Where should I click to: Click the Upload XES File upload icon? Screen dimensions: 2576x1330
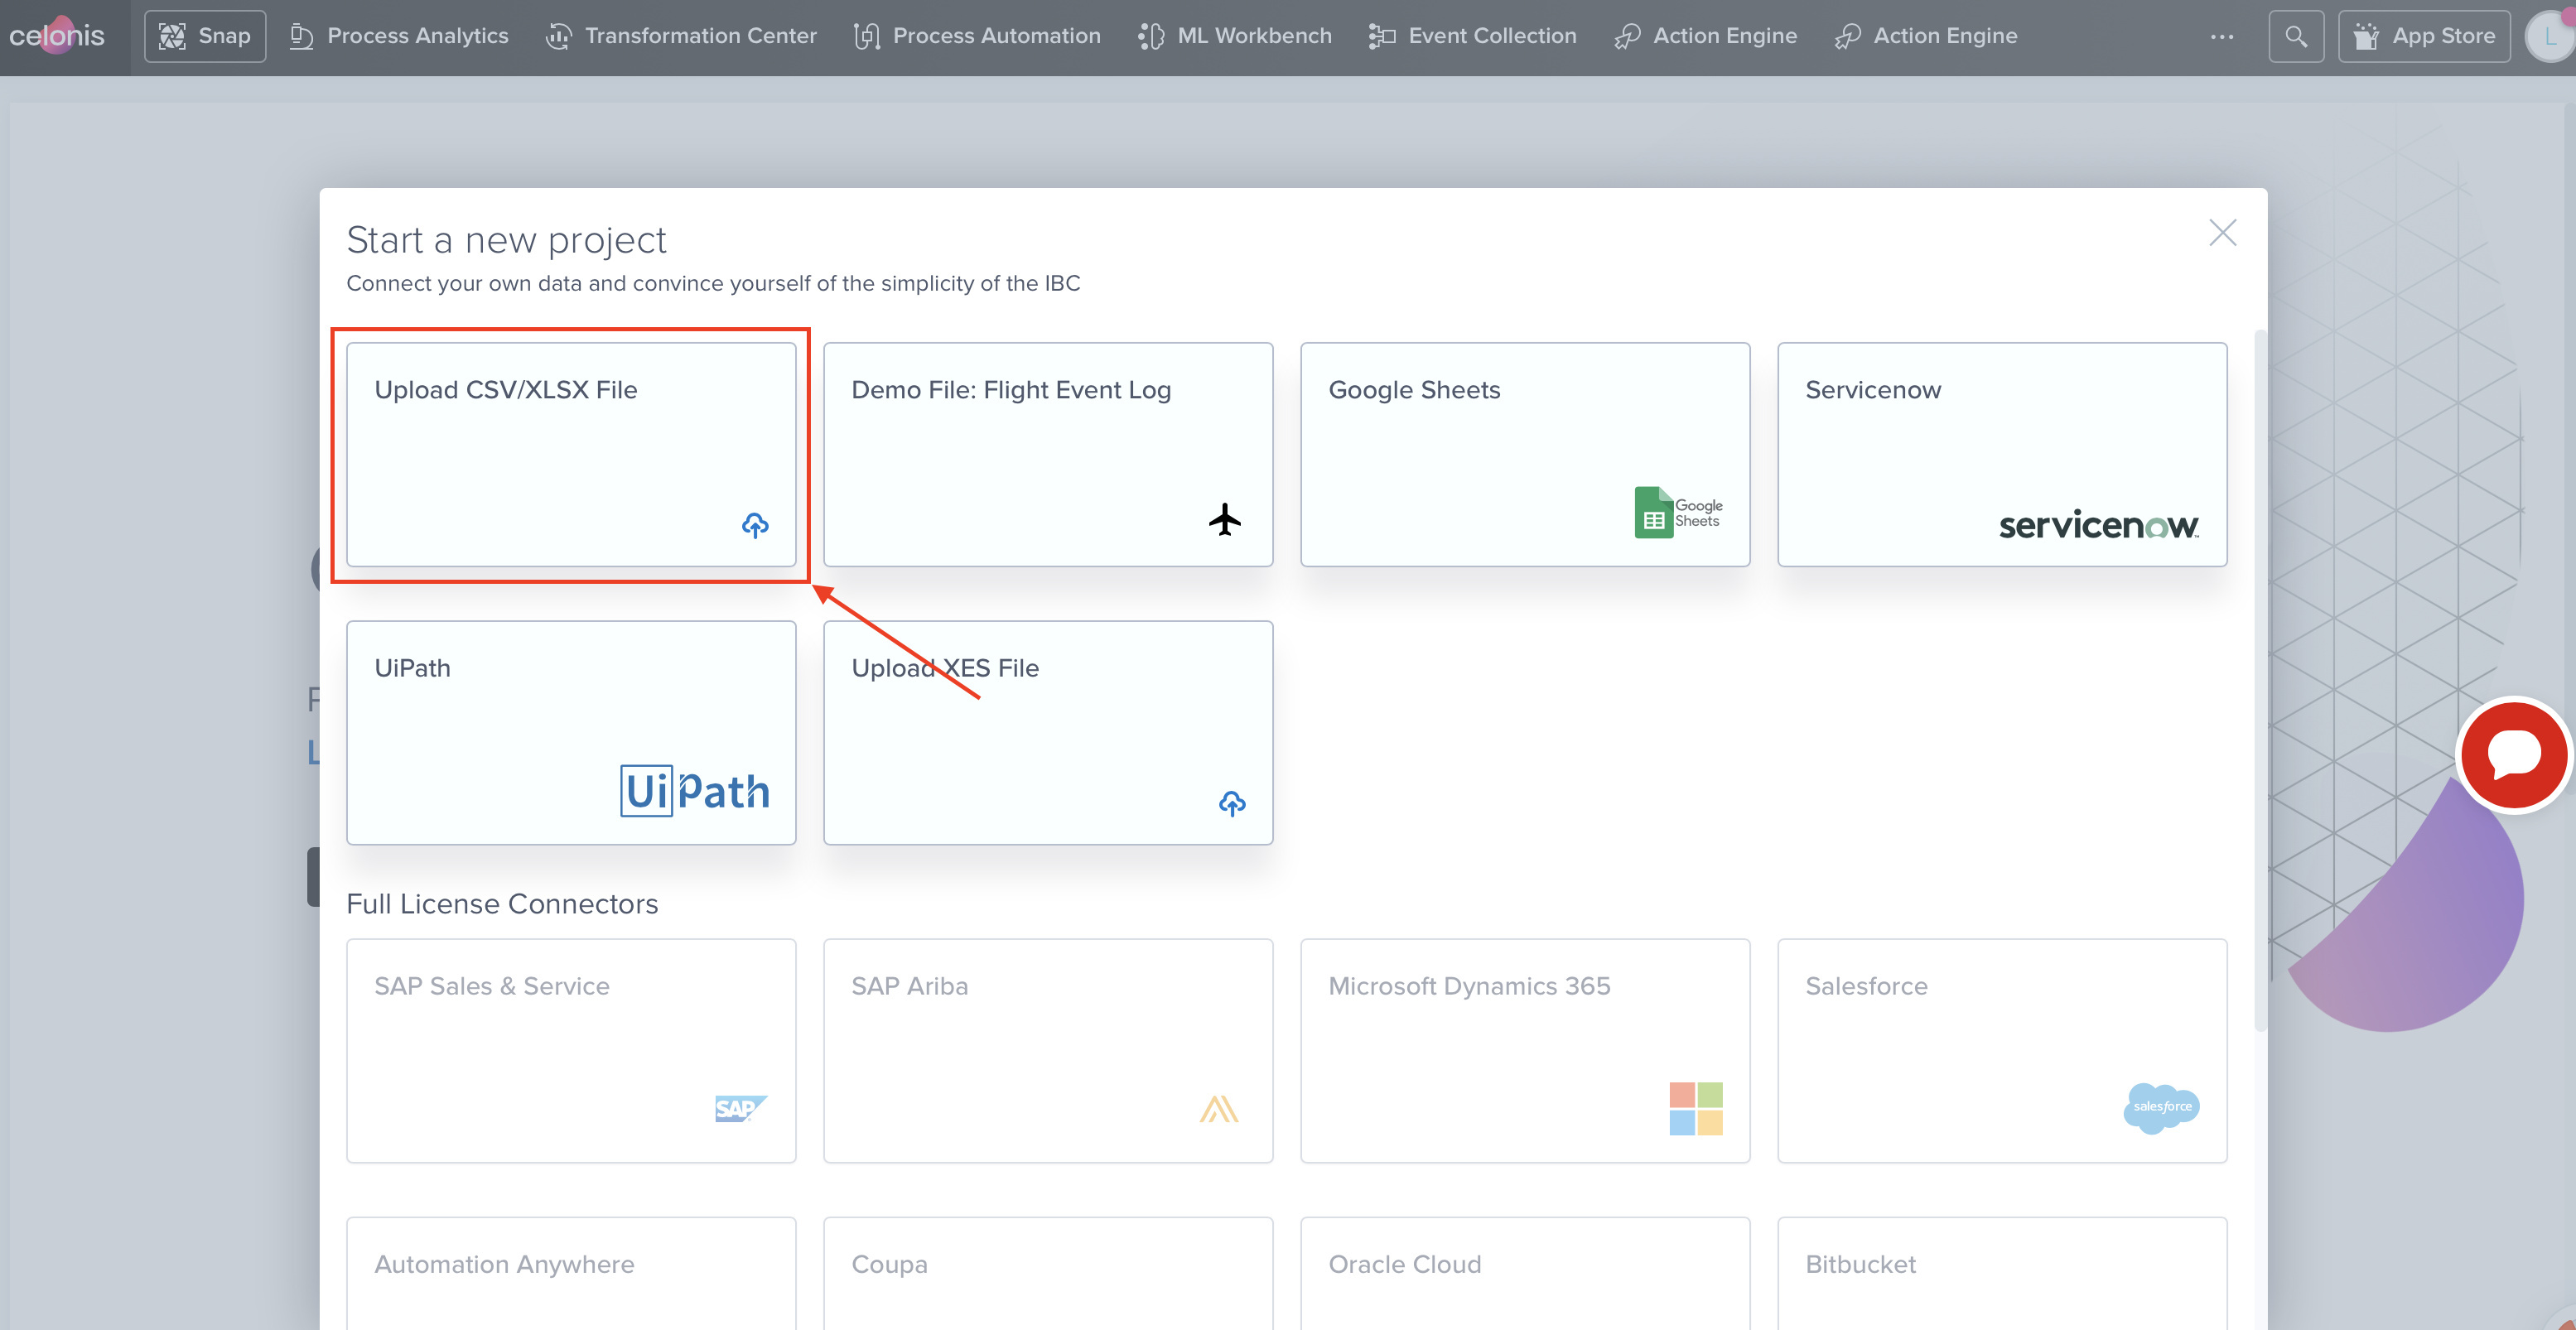[x=1233, y=801]
